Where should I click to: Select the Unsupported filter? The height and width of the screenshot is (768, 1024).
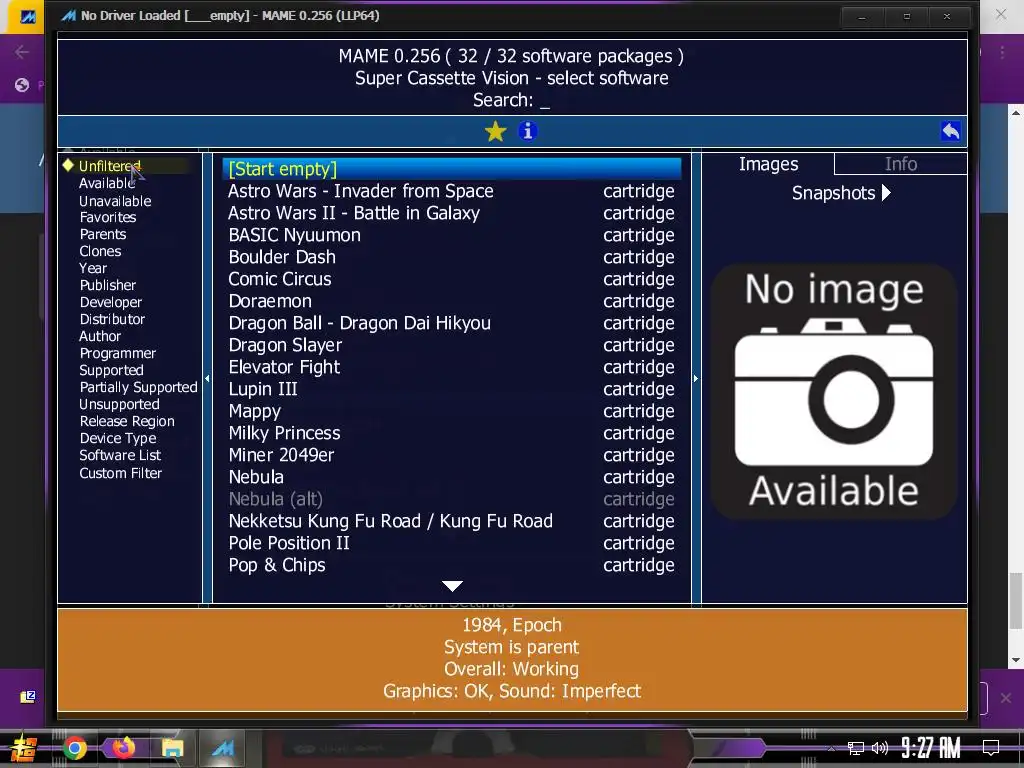pyautogui.click(x=119, y=404)
